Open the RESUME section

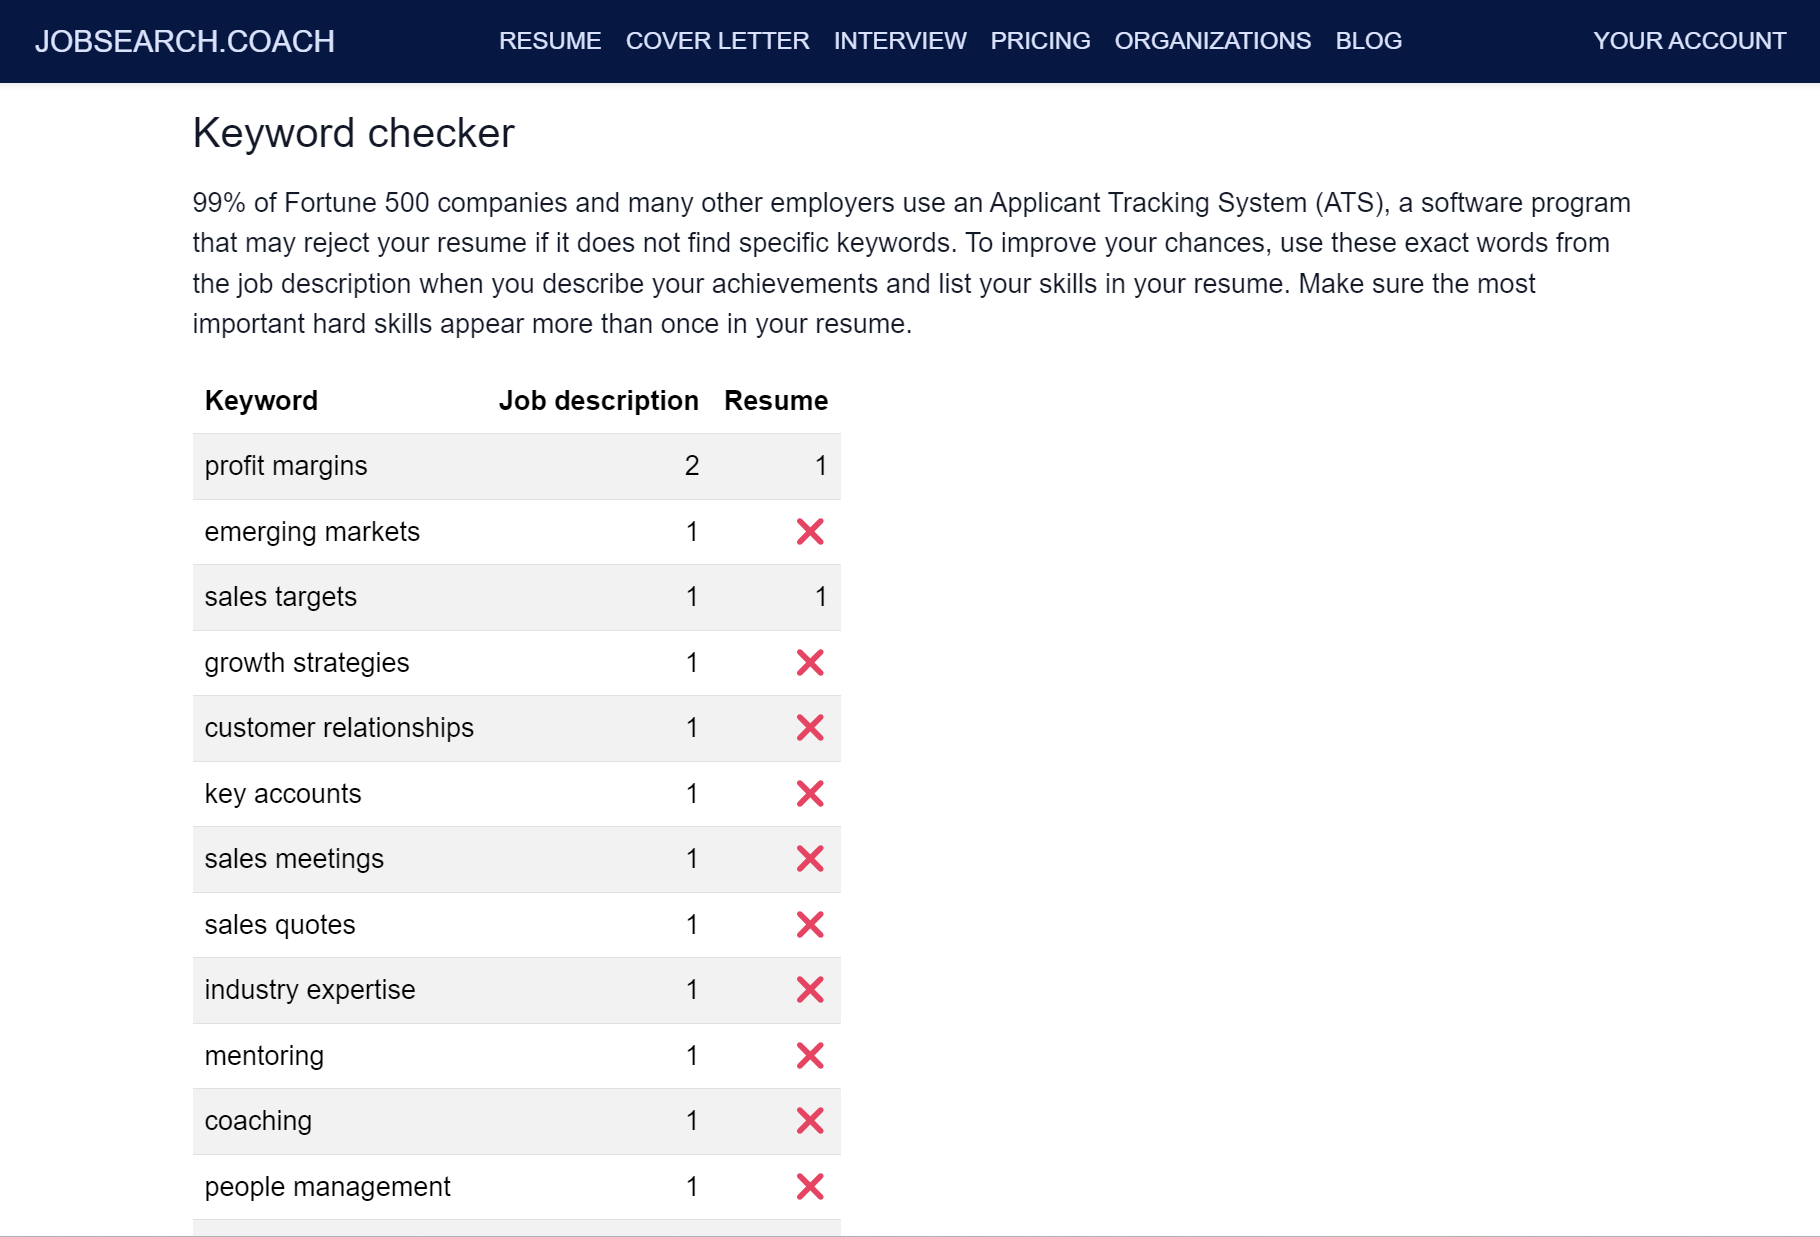coord(550,41)
